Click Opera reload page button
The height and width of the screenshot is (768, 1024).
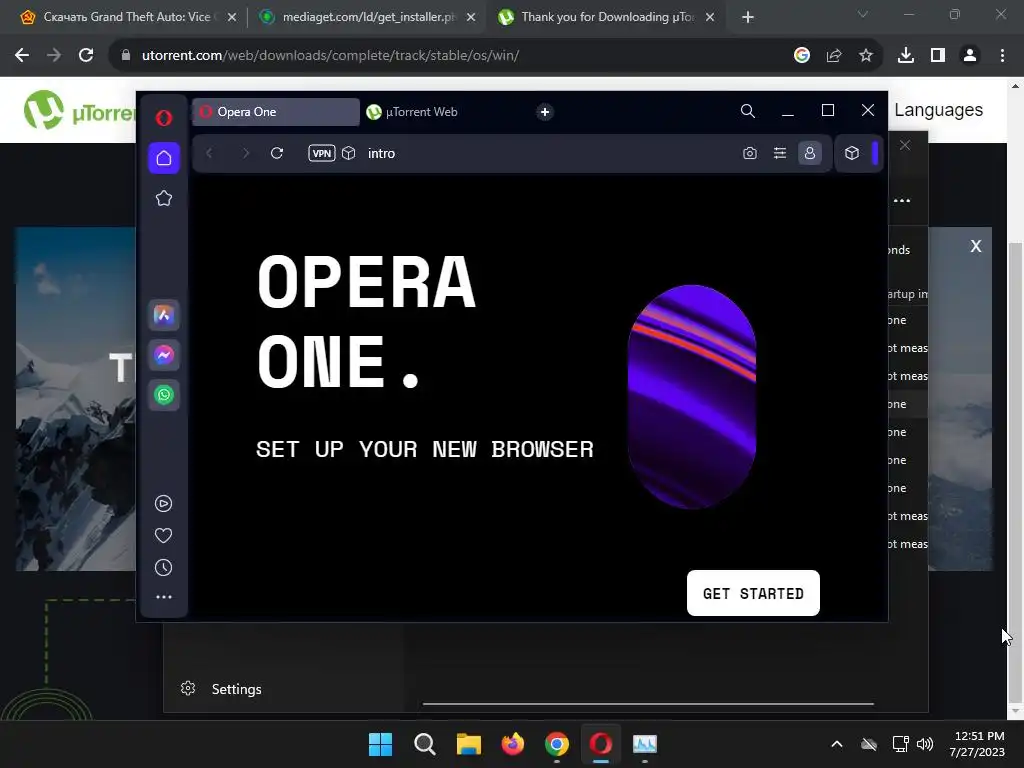(277, 153)
